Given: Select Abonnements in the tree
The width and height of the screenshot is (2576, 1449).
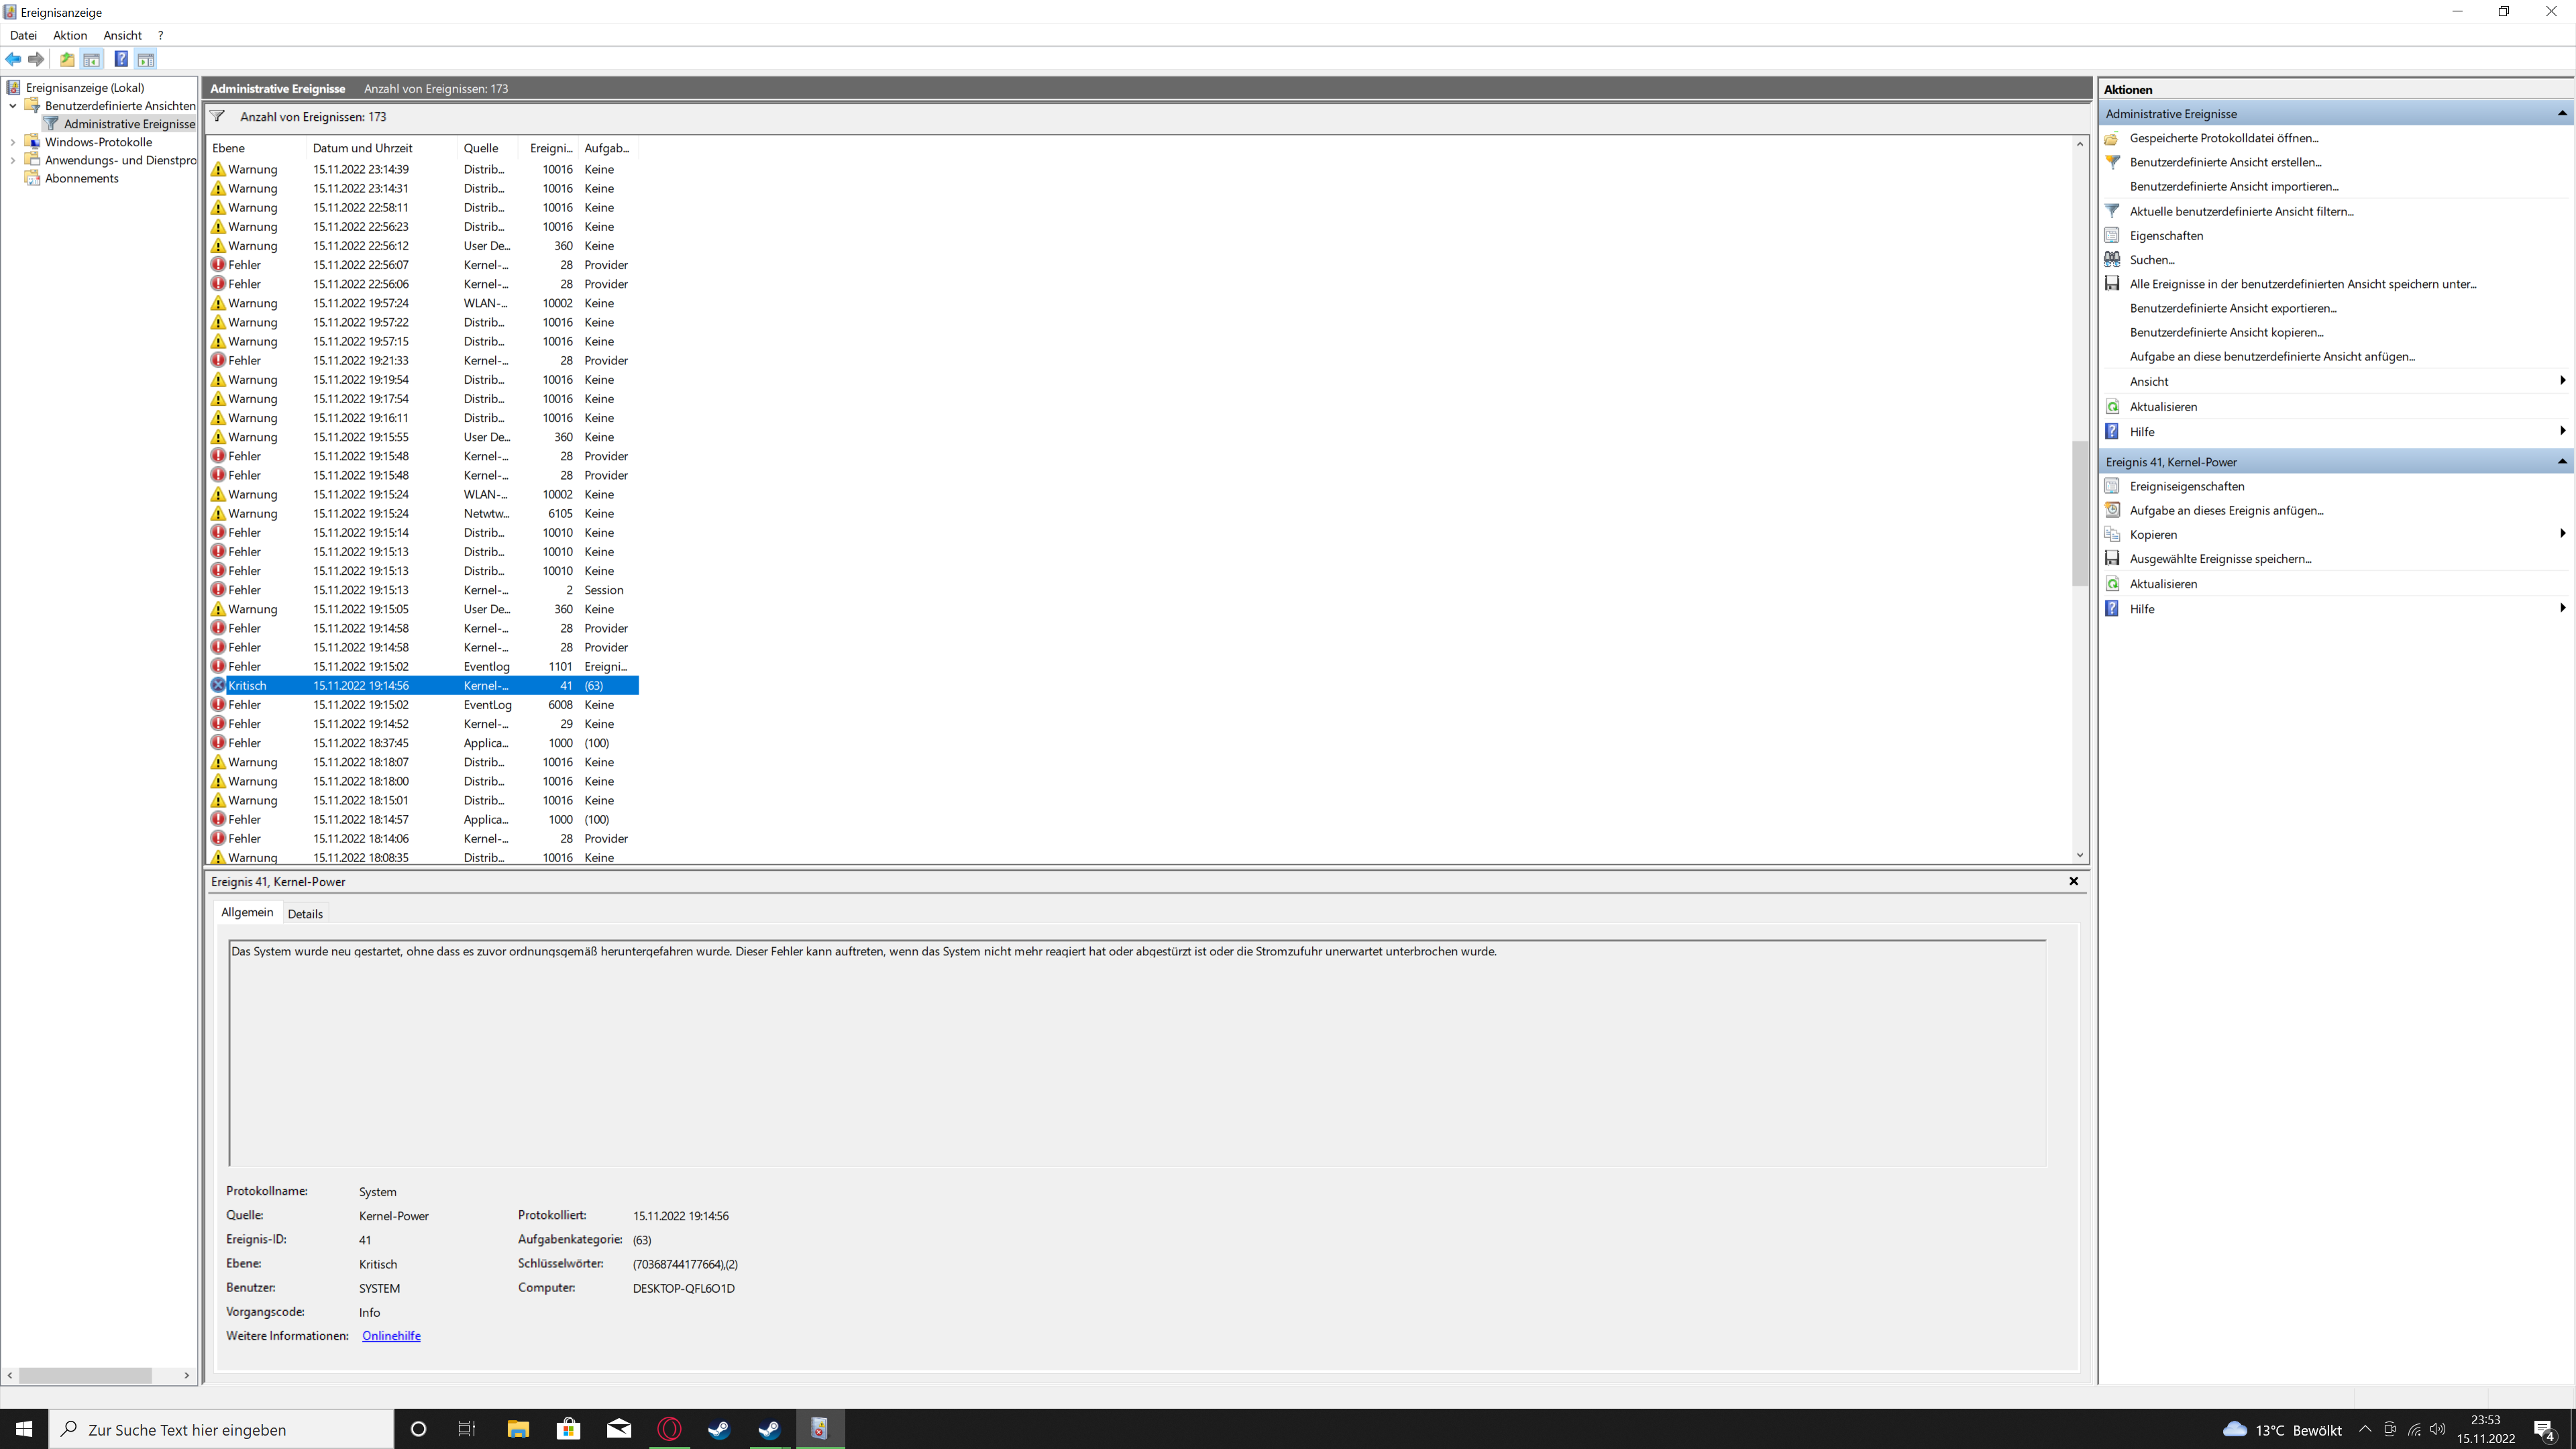Looking at the screenshot, I should [81, 178].
